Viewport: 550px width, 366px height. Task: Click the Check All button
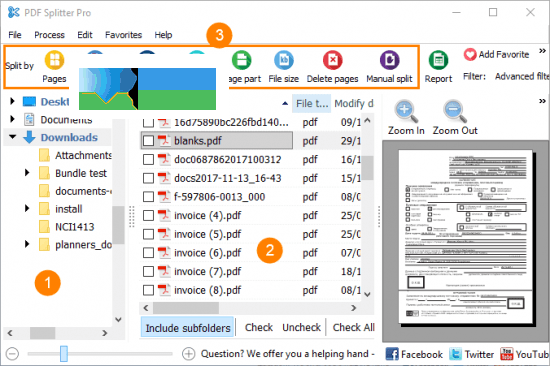(353, 327)
